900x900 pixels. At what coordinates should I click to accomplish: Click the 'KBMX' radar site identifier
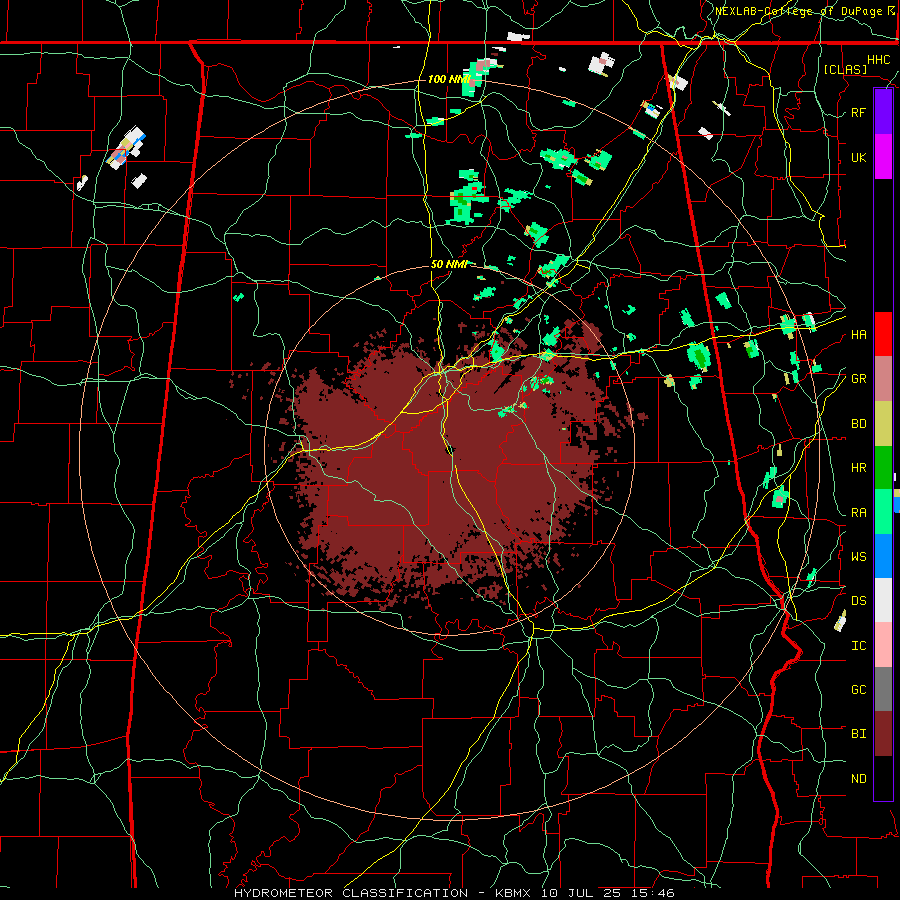pyautogui.click(x=513, y=893)
